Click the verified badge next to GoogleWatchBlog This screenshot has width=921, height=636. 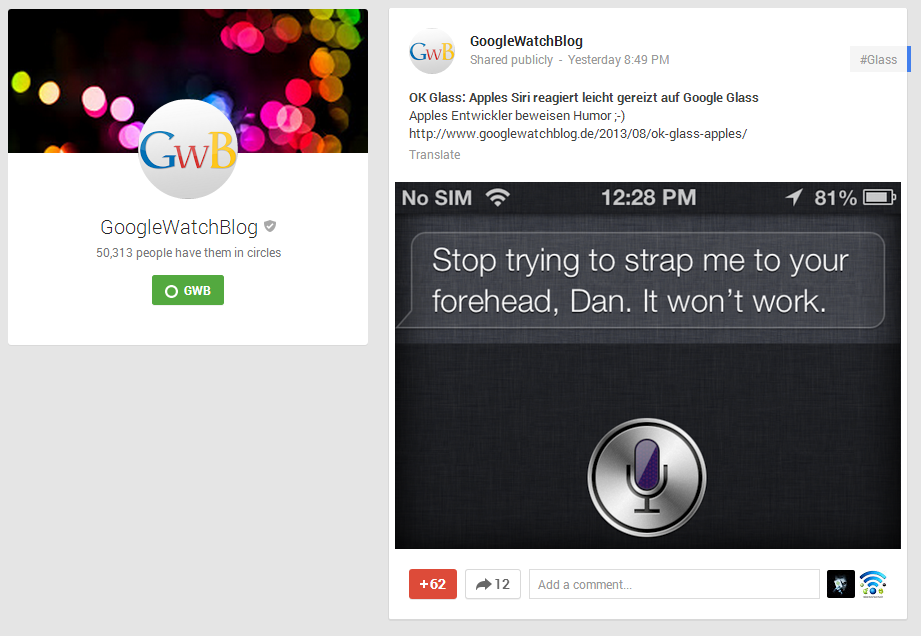coord(270,226)
